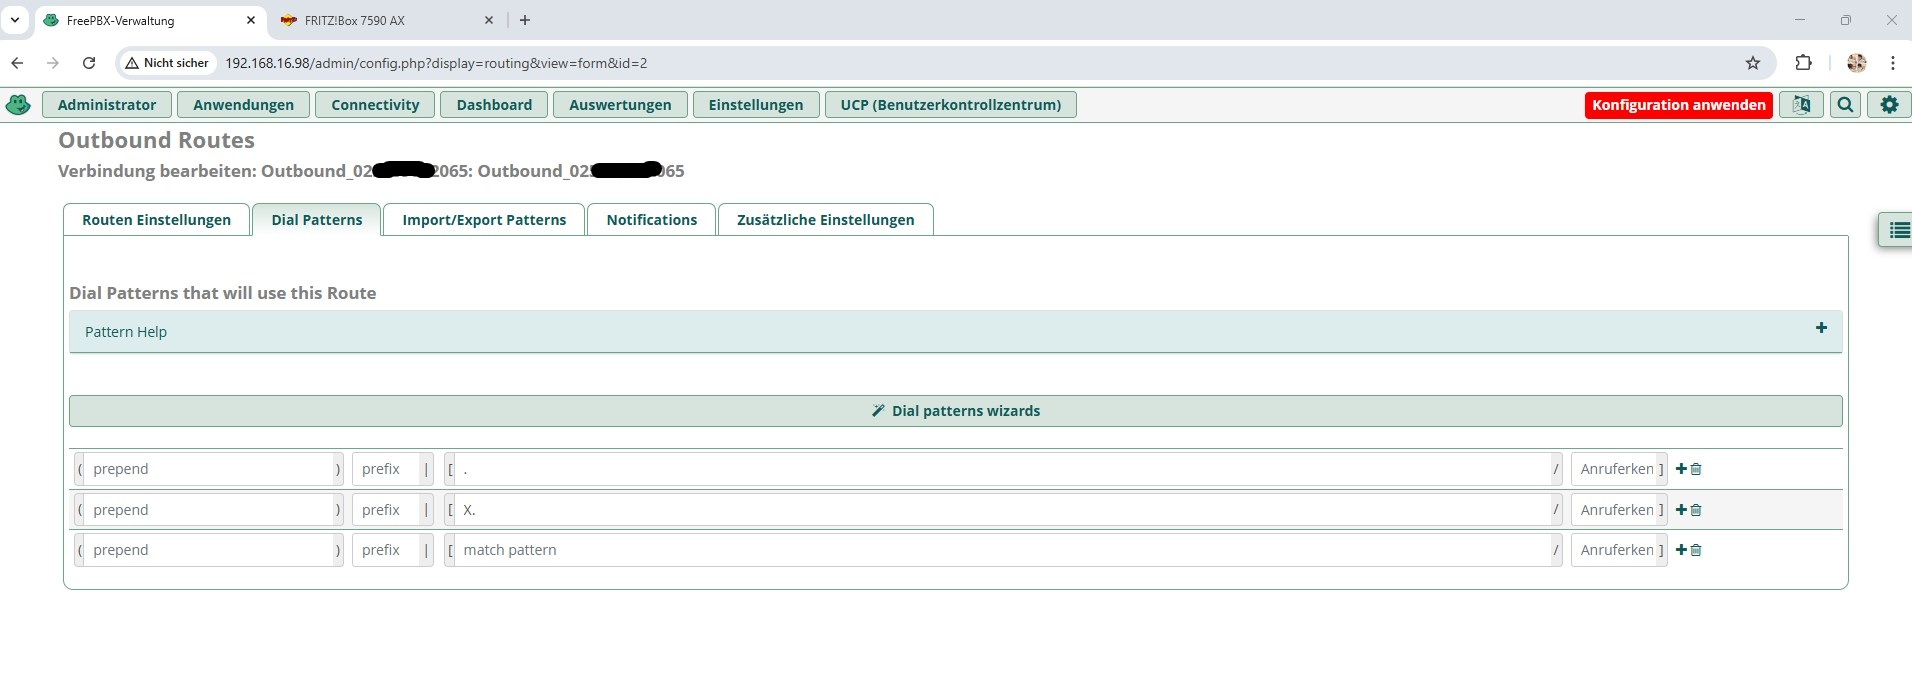This screenshot has width=1912, height=683.
Task: Open the floating list sidebar icon
Action: tap(1898, 230)
